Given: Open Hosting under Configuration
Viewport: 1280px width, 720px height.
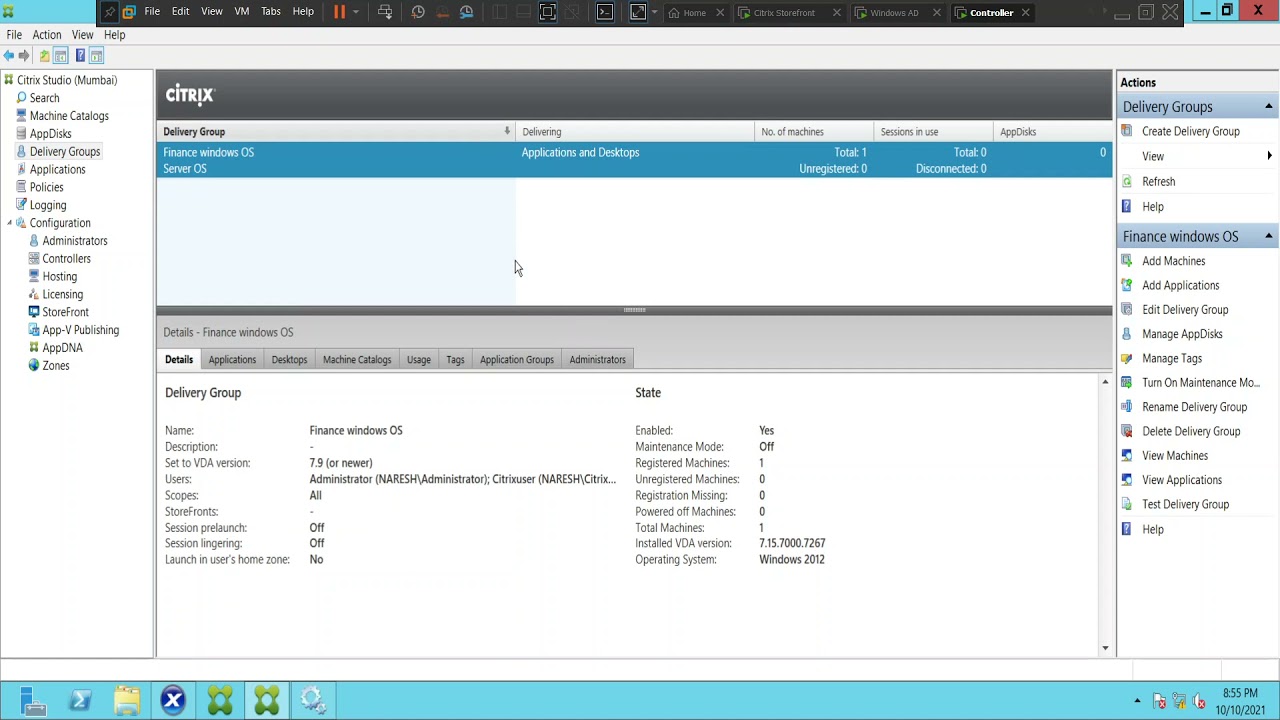Looking at the screenshot, I should tap(59, 277).
